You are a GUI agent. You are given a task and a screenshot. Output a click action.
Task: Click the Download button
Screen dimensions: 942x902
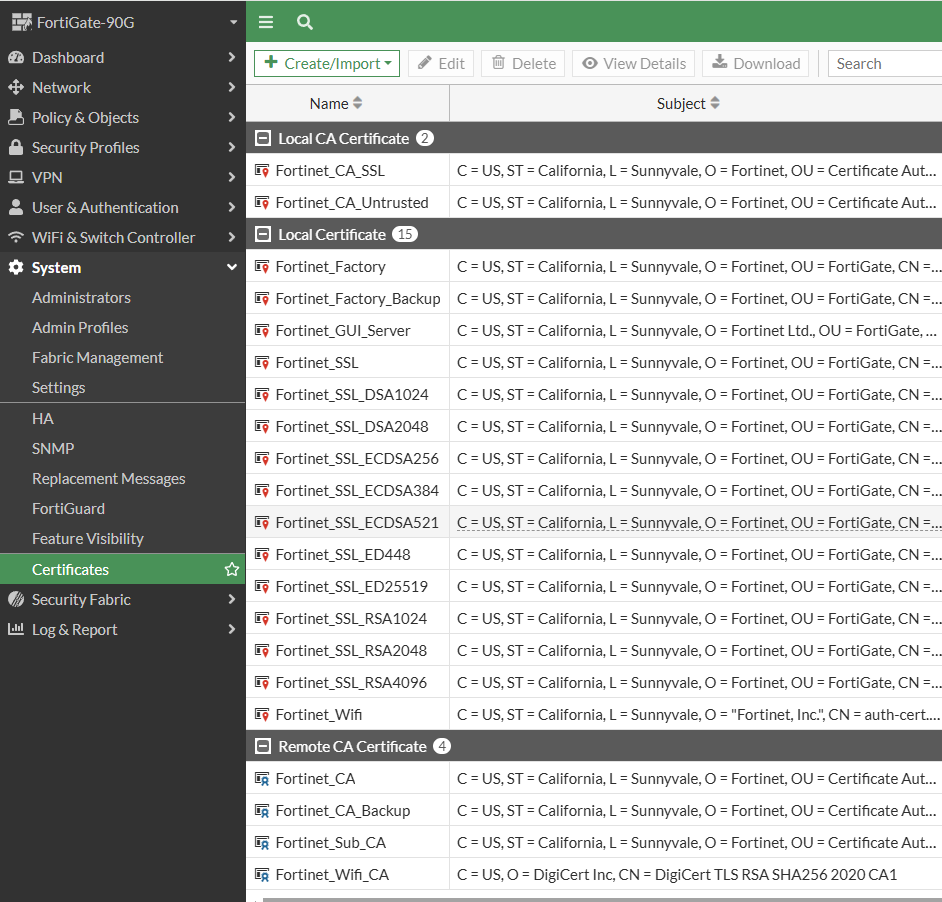pos(756,63)
